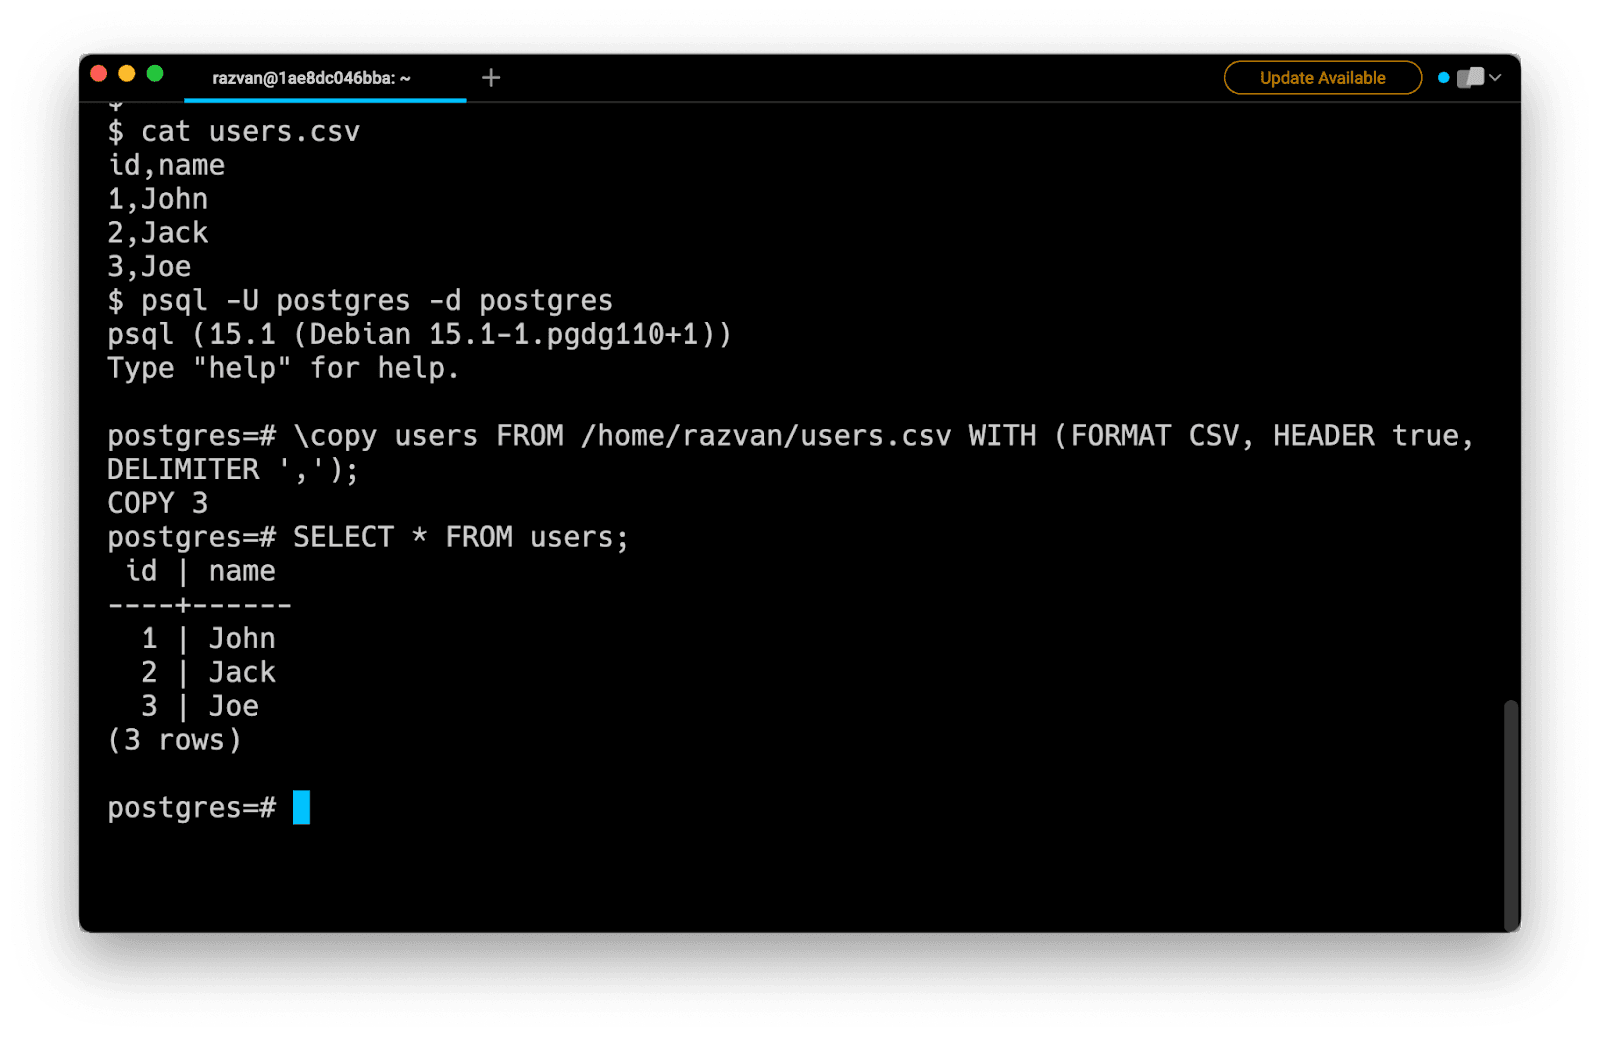Screen dimensions: 1600x1037
Task: Click the '(3 rows)' result summary
Action: coord(174,740)
